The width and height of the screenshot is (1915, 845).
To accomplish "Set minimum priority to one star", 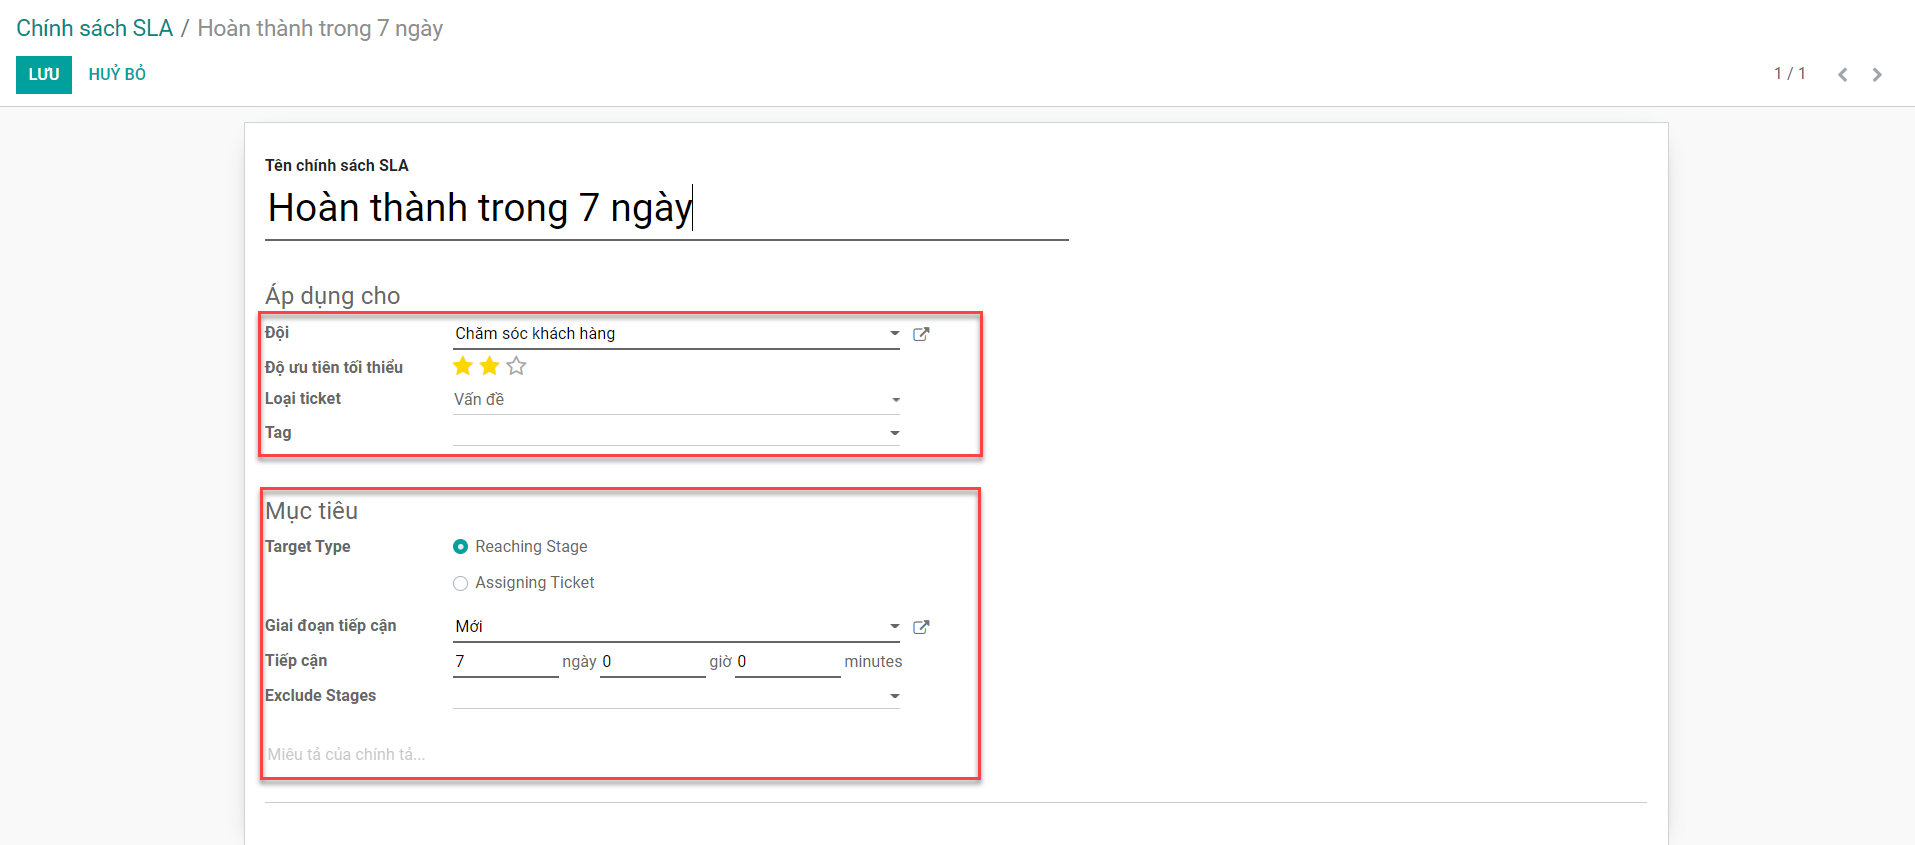I will (463, 366).
